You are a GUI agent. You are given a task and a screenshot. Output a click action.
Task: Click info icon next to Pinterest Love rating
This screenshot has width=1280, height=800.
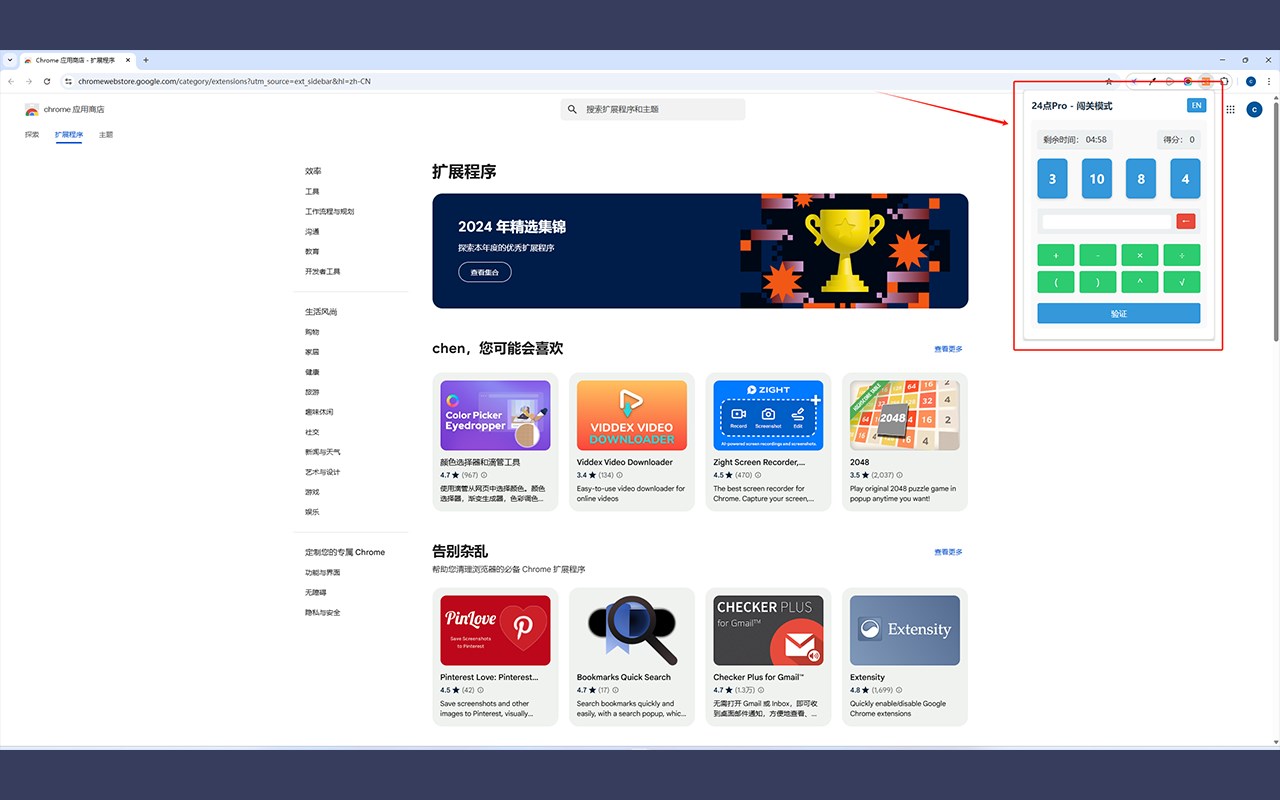click(481, 690)
